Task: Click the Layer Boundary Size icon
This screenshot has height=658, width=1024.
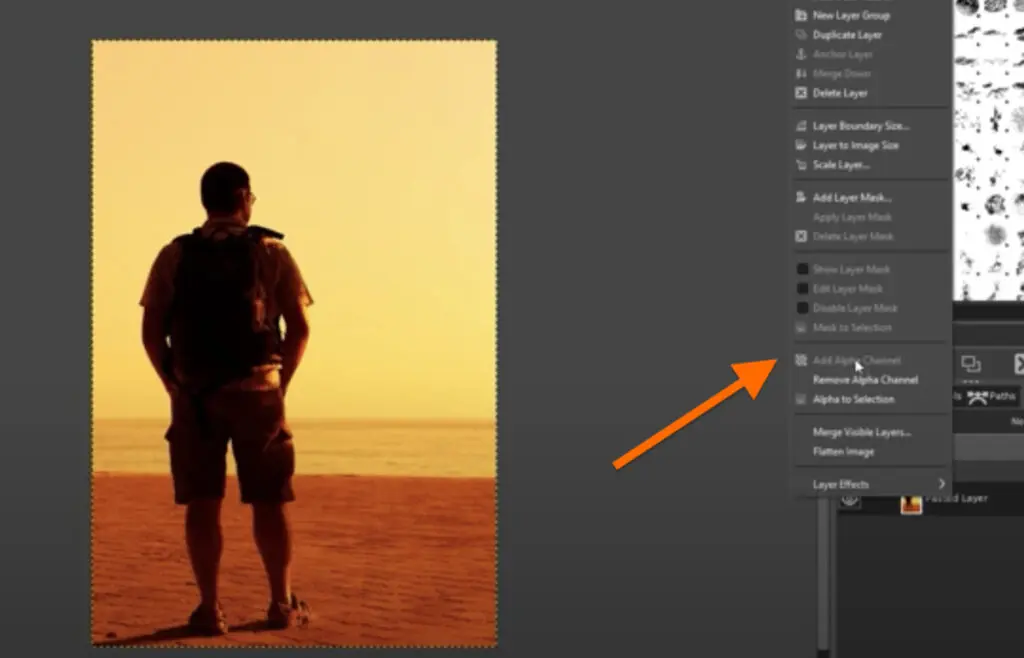Action: pyautogui.click(x=801, y=126)
